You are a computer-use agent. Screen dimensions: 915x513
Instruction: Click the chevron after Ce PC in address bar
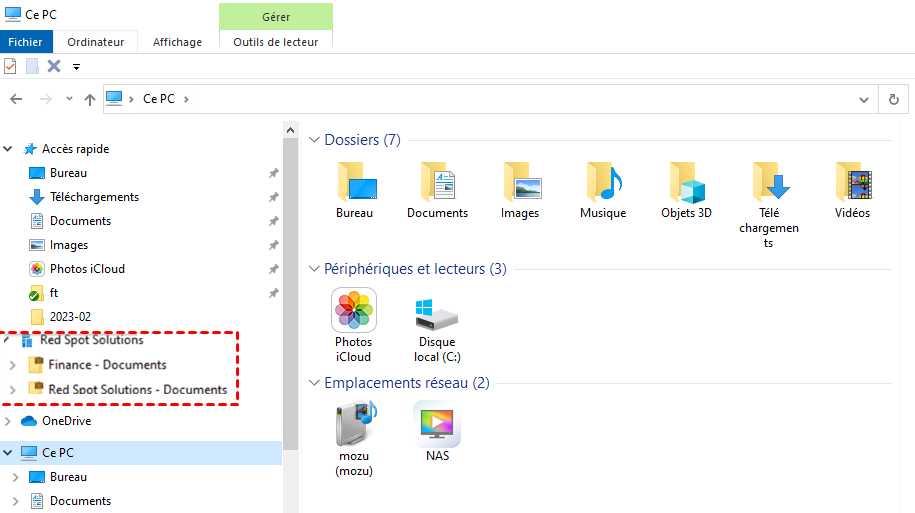click(x=186, y=99)
